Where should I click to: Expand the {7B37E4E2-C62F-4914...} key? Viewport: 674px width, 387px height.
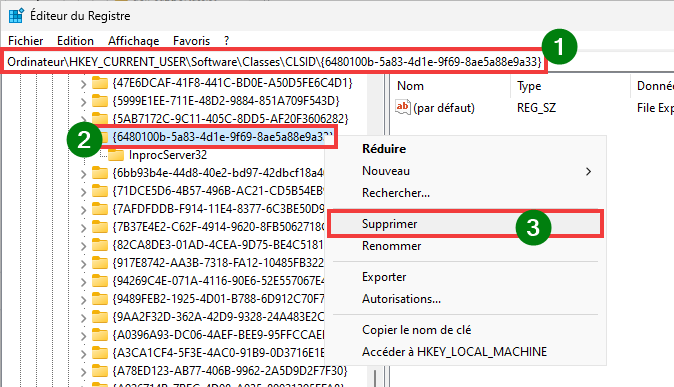click(83, 227)
